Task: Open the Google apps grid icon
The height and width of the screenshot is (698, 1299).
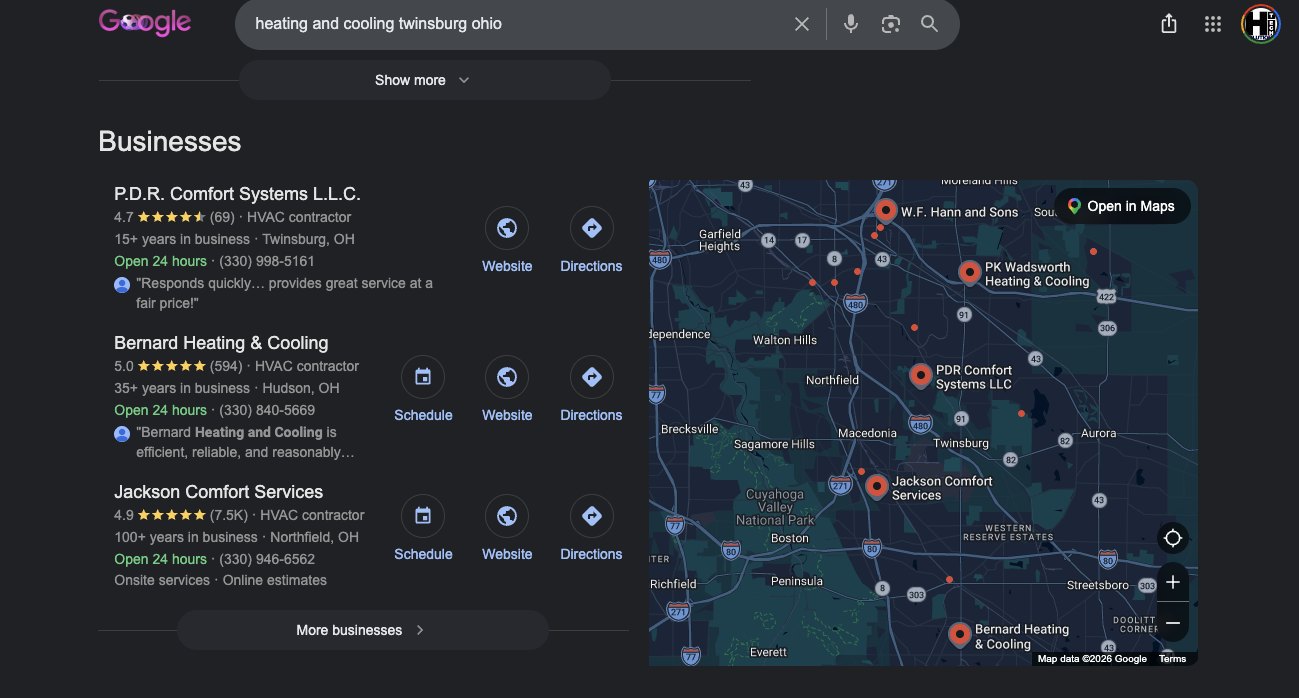Action: point(1213,24)
